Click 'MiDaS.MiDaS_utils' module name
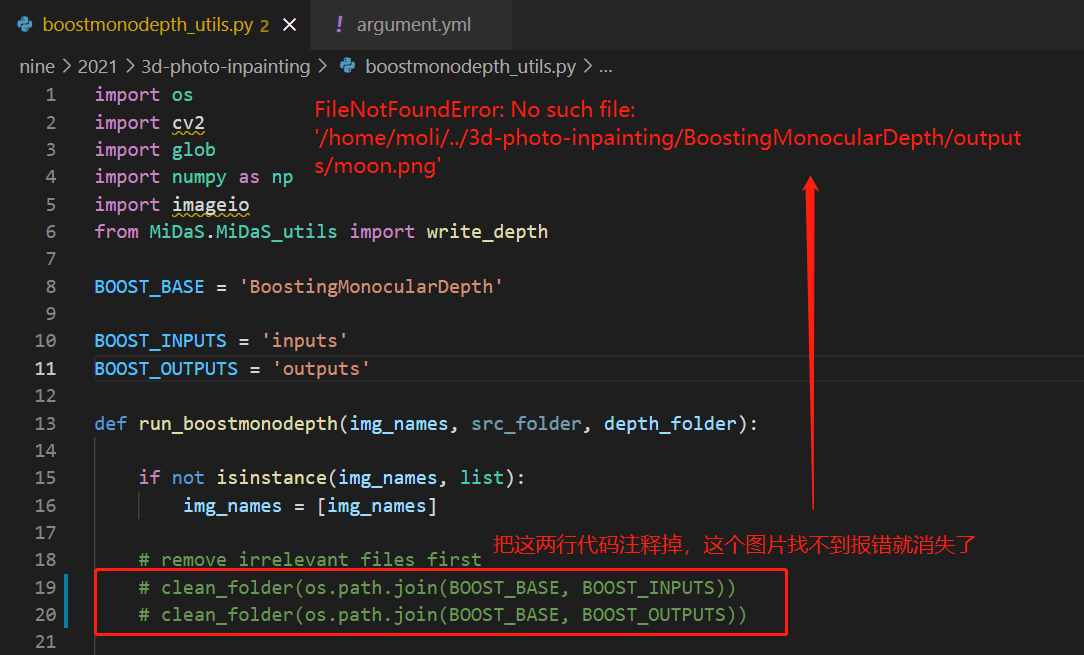This screenshot has height=655, width=1084. (243, 232)
